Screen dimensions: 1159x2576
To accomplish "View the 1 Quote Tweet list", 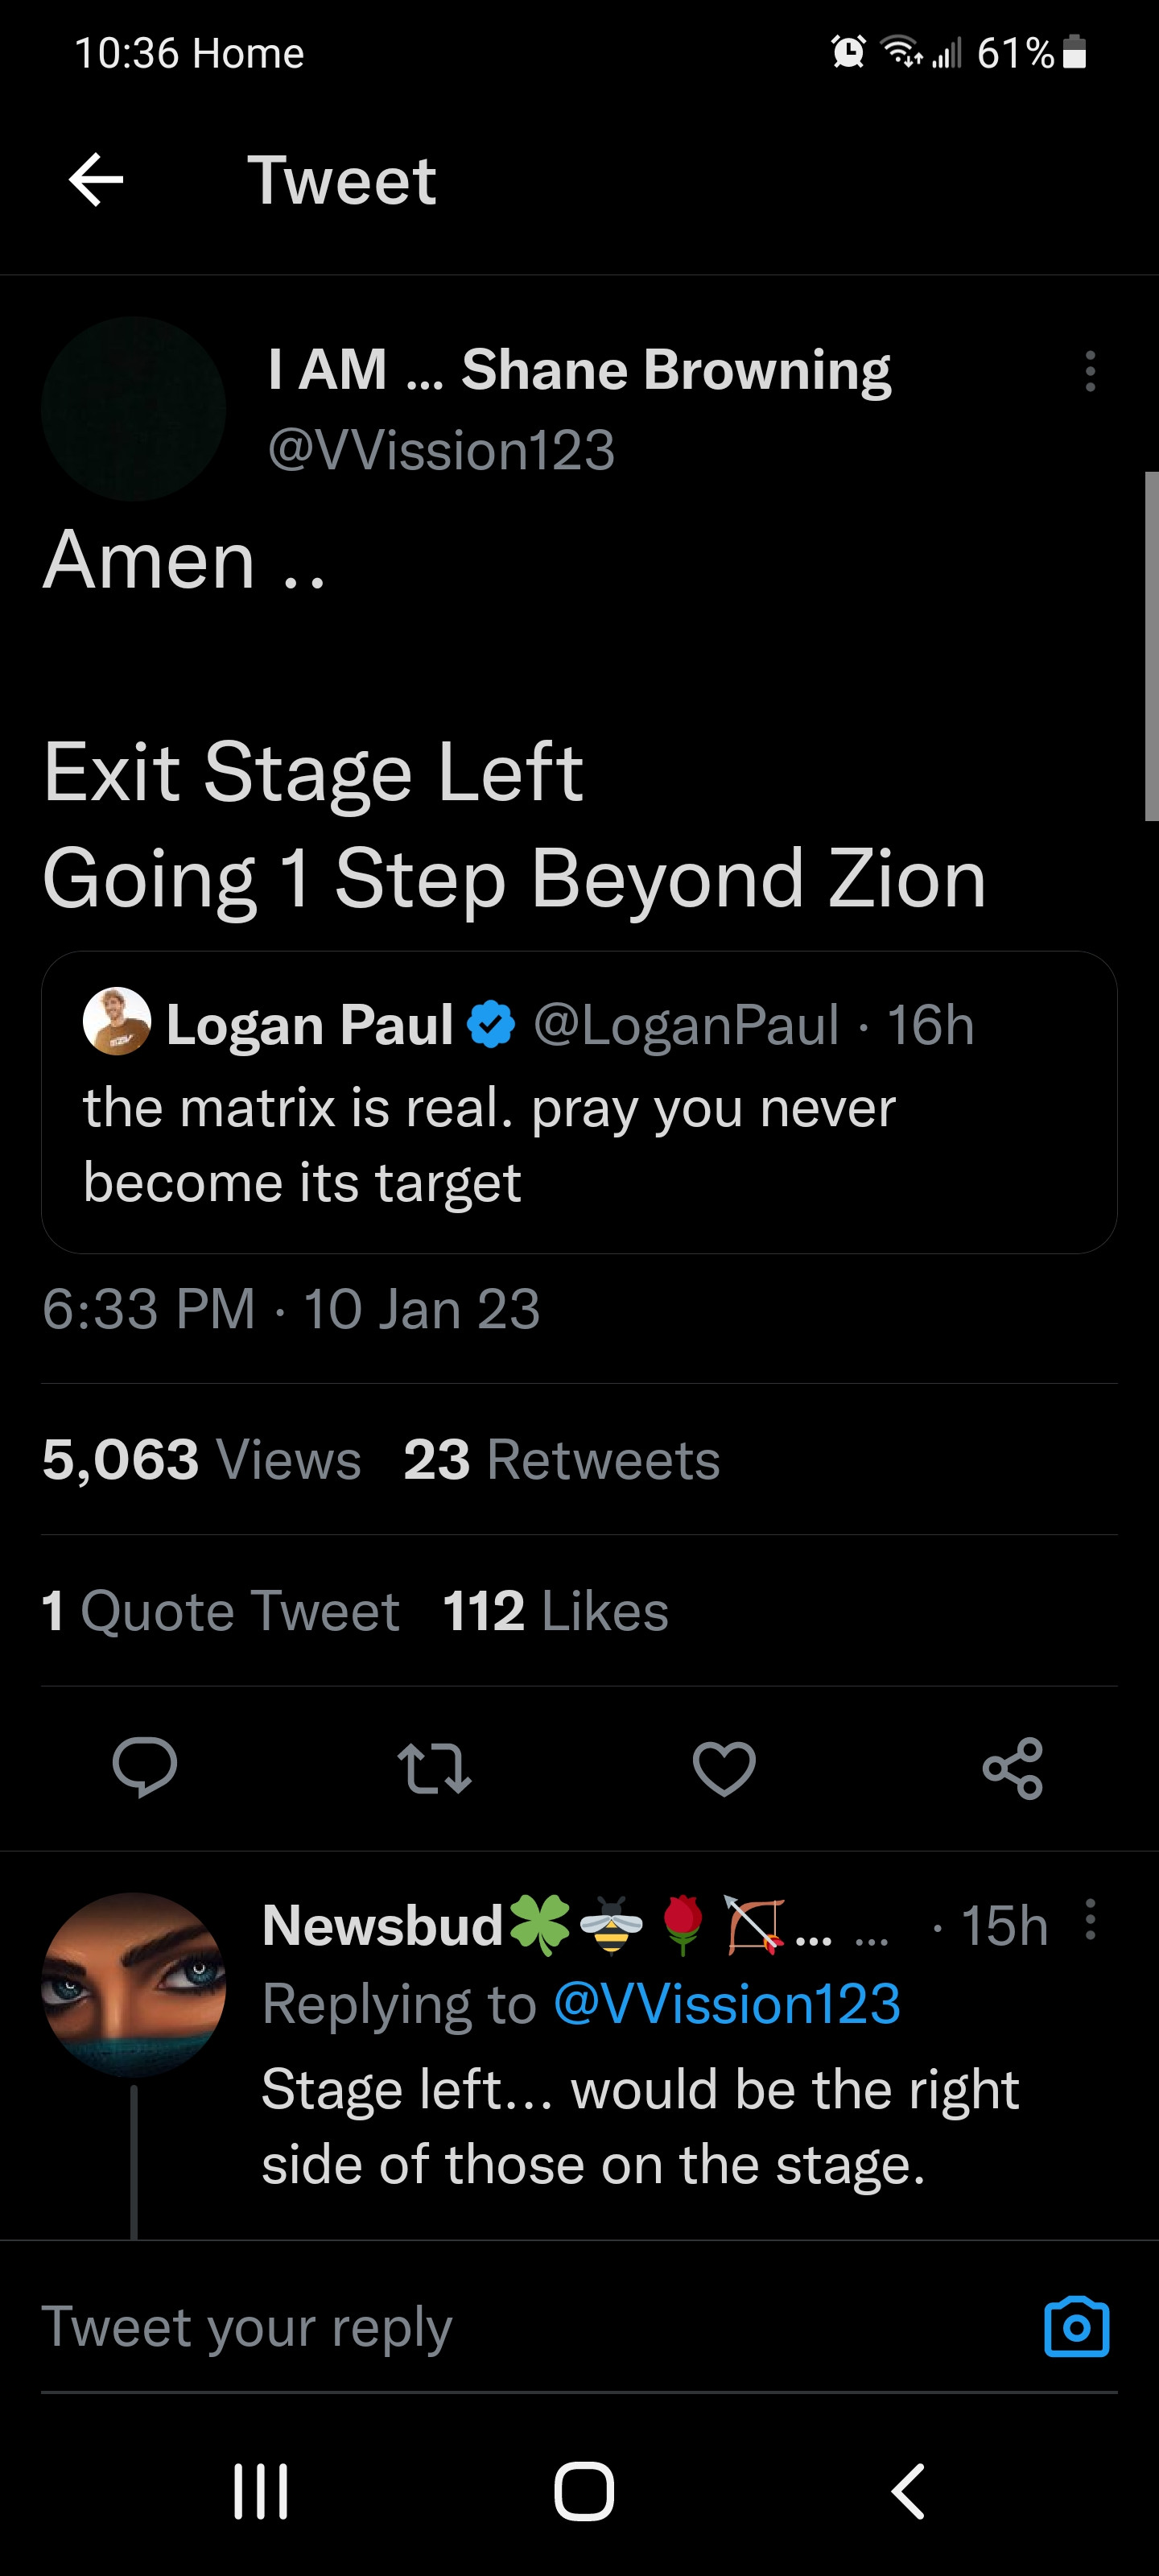I will click(x=221, y=1611).
